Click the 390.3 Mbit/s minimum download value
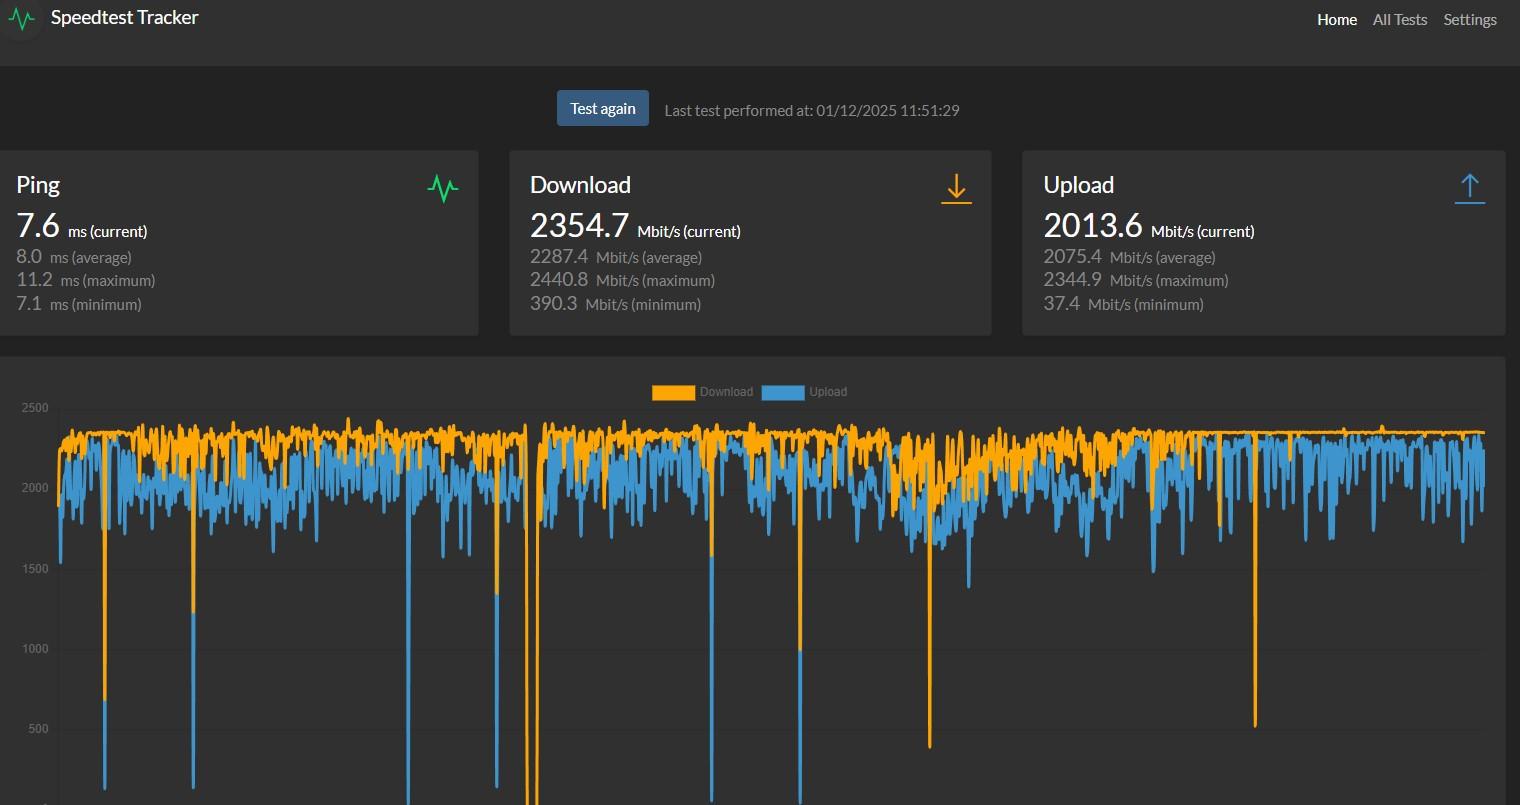The height and width of the screenshot is (805, 1520). [553, 304]
